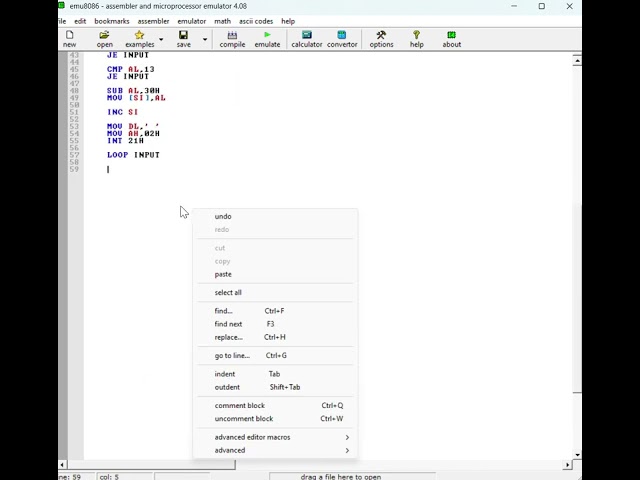The width and height of the screenshot is (640, 480).
Task: Expand the examples dropdown arrow
Action: coord(161,40)
